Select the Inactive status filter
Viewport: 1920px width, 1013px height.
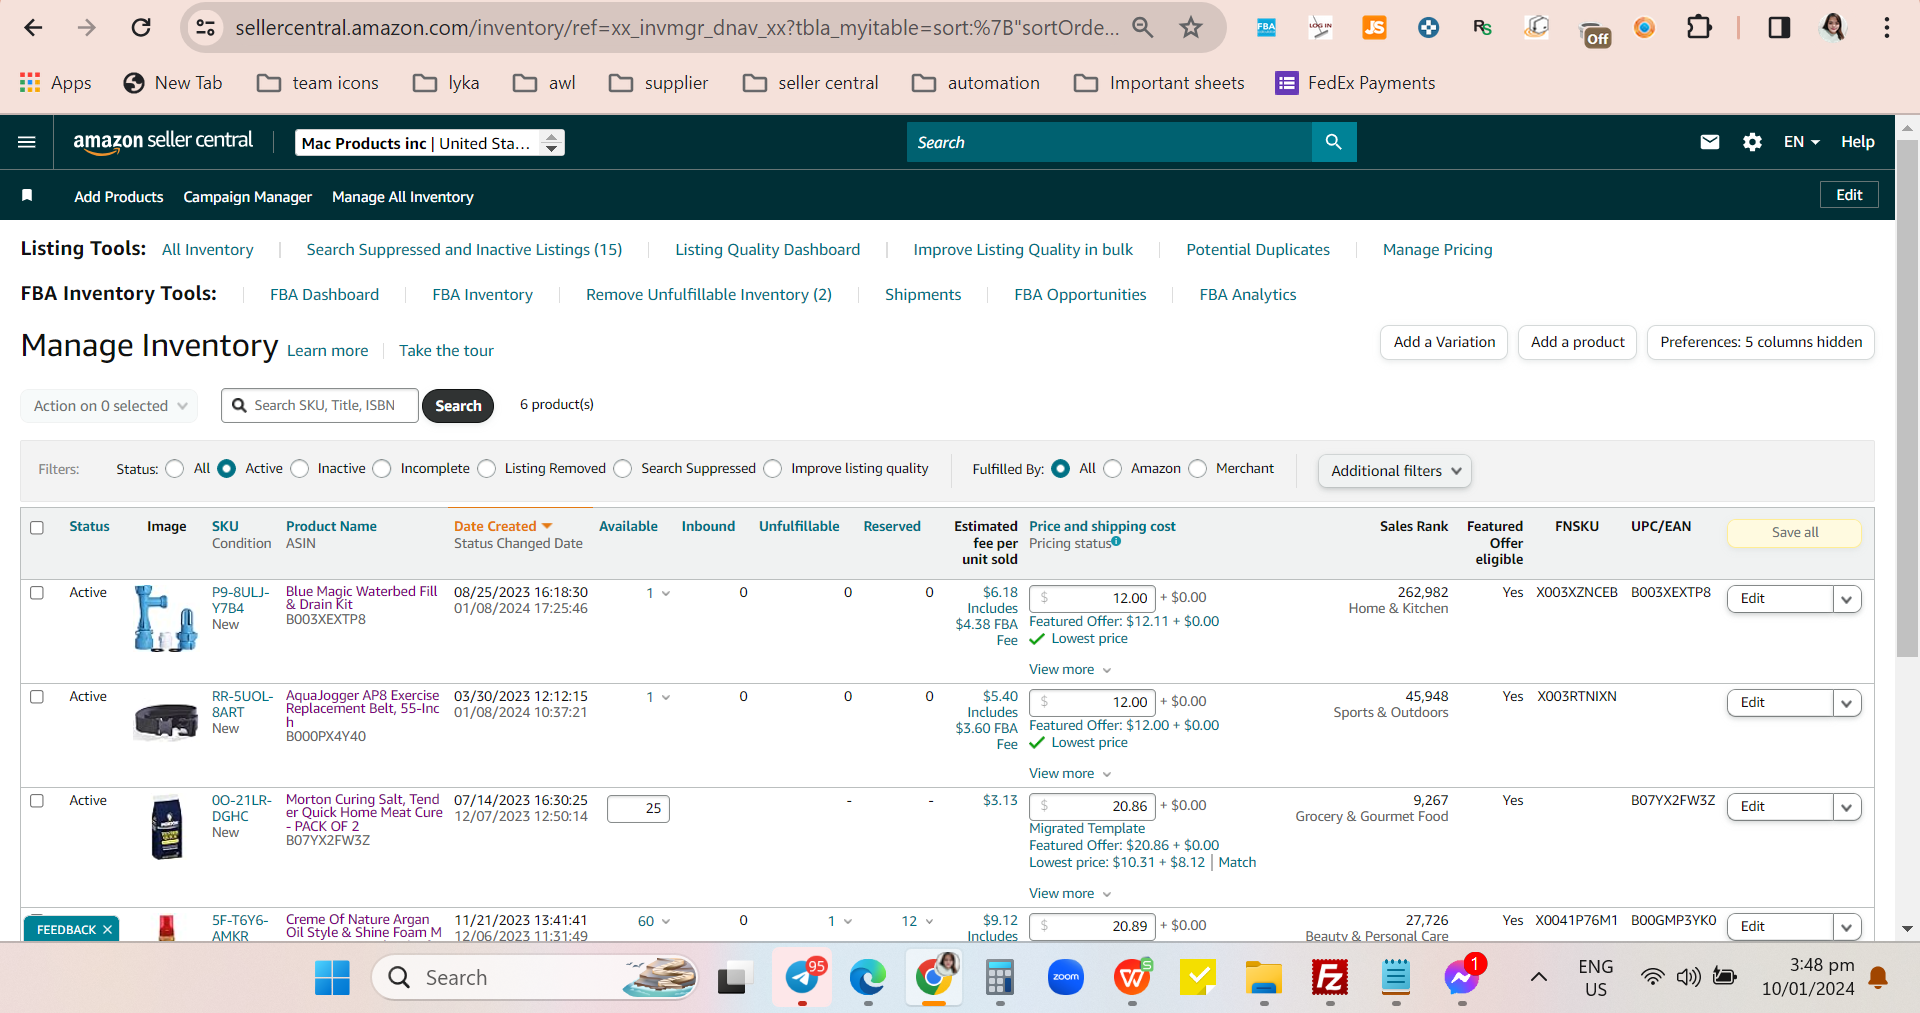tap(299, 469)
